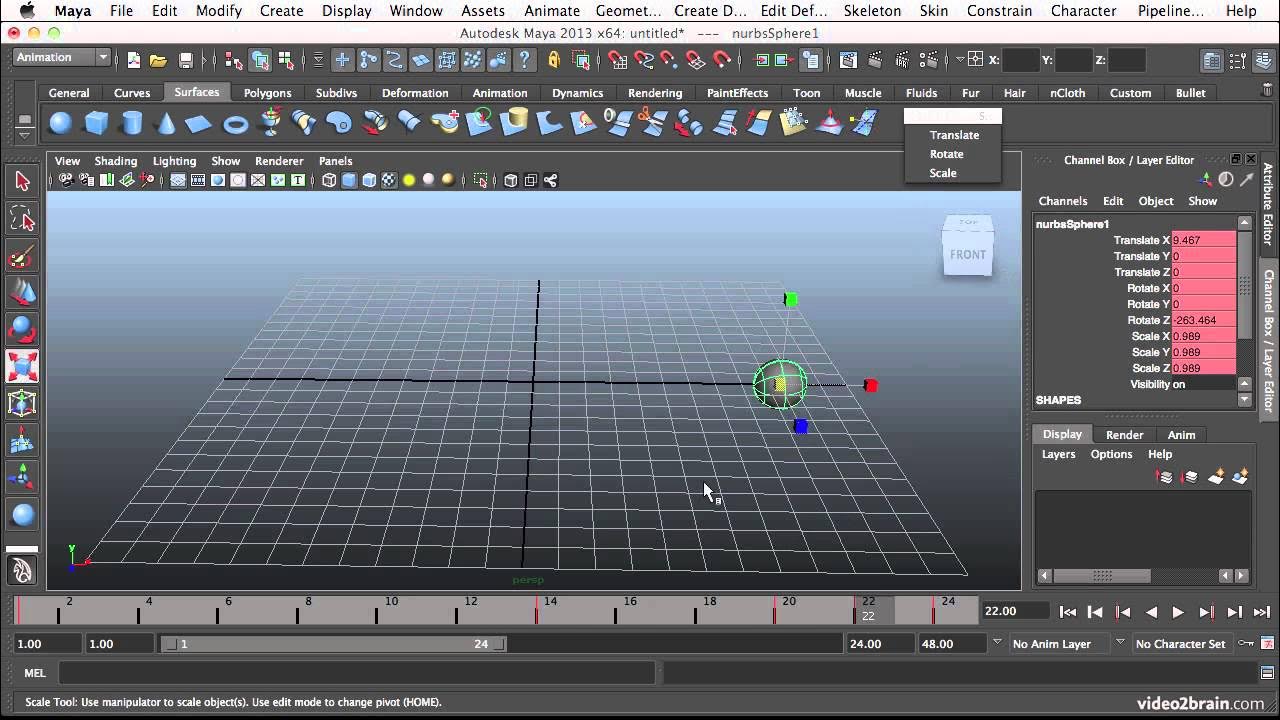This screenshot has width=1280, height=720.
Task: Open the Skeleton menu
Action: coord(872,11)
